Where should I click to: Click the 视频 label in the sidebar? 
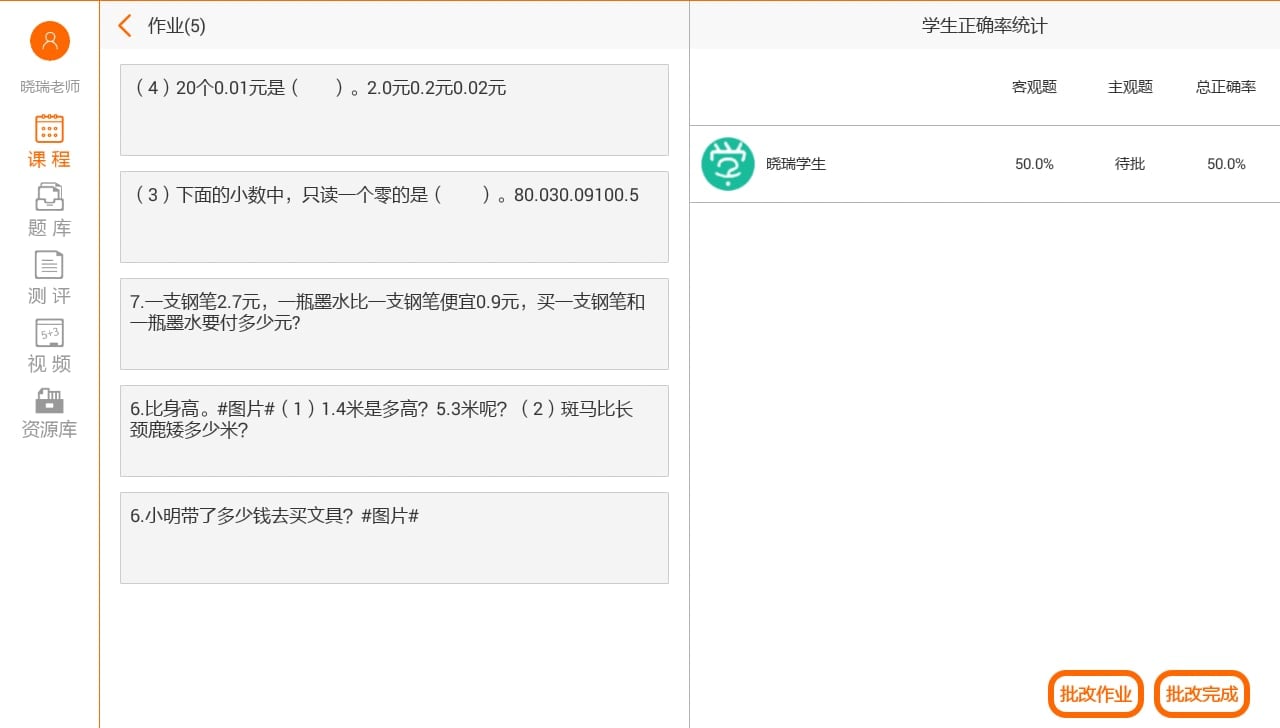(49, 364)
